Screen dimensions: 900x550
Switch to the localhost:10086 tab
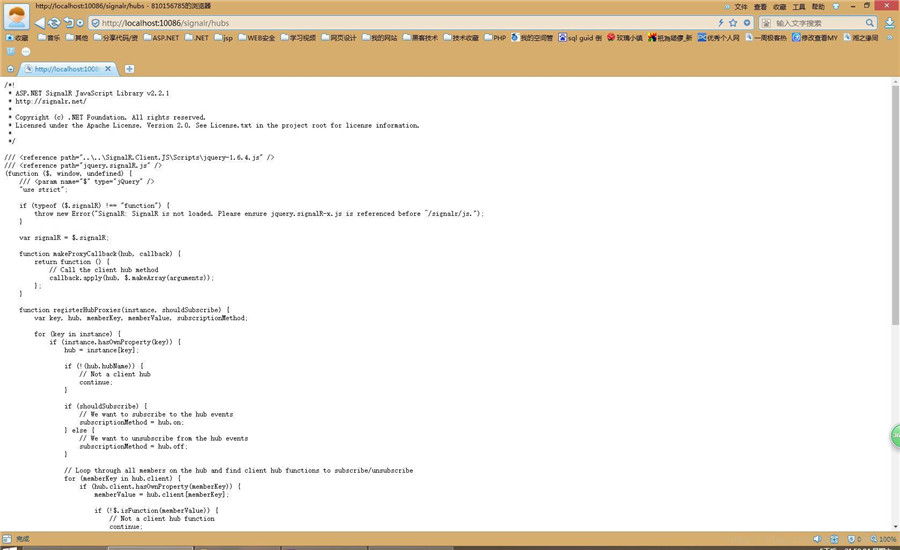pos(68,69)
